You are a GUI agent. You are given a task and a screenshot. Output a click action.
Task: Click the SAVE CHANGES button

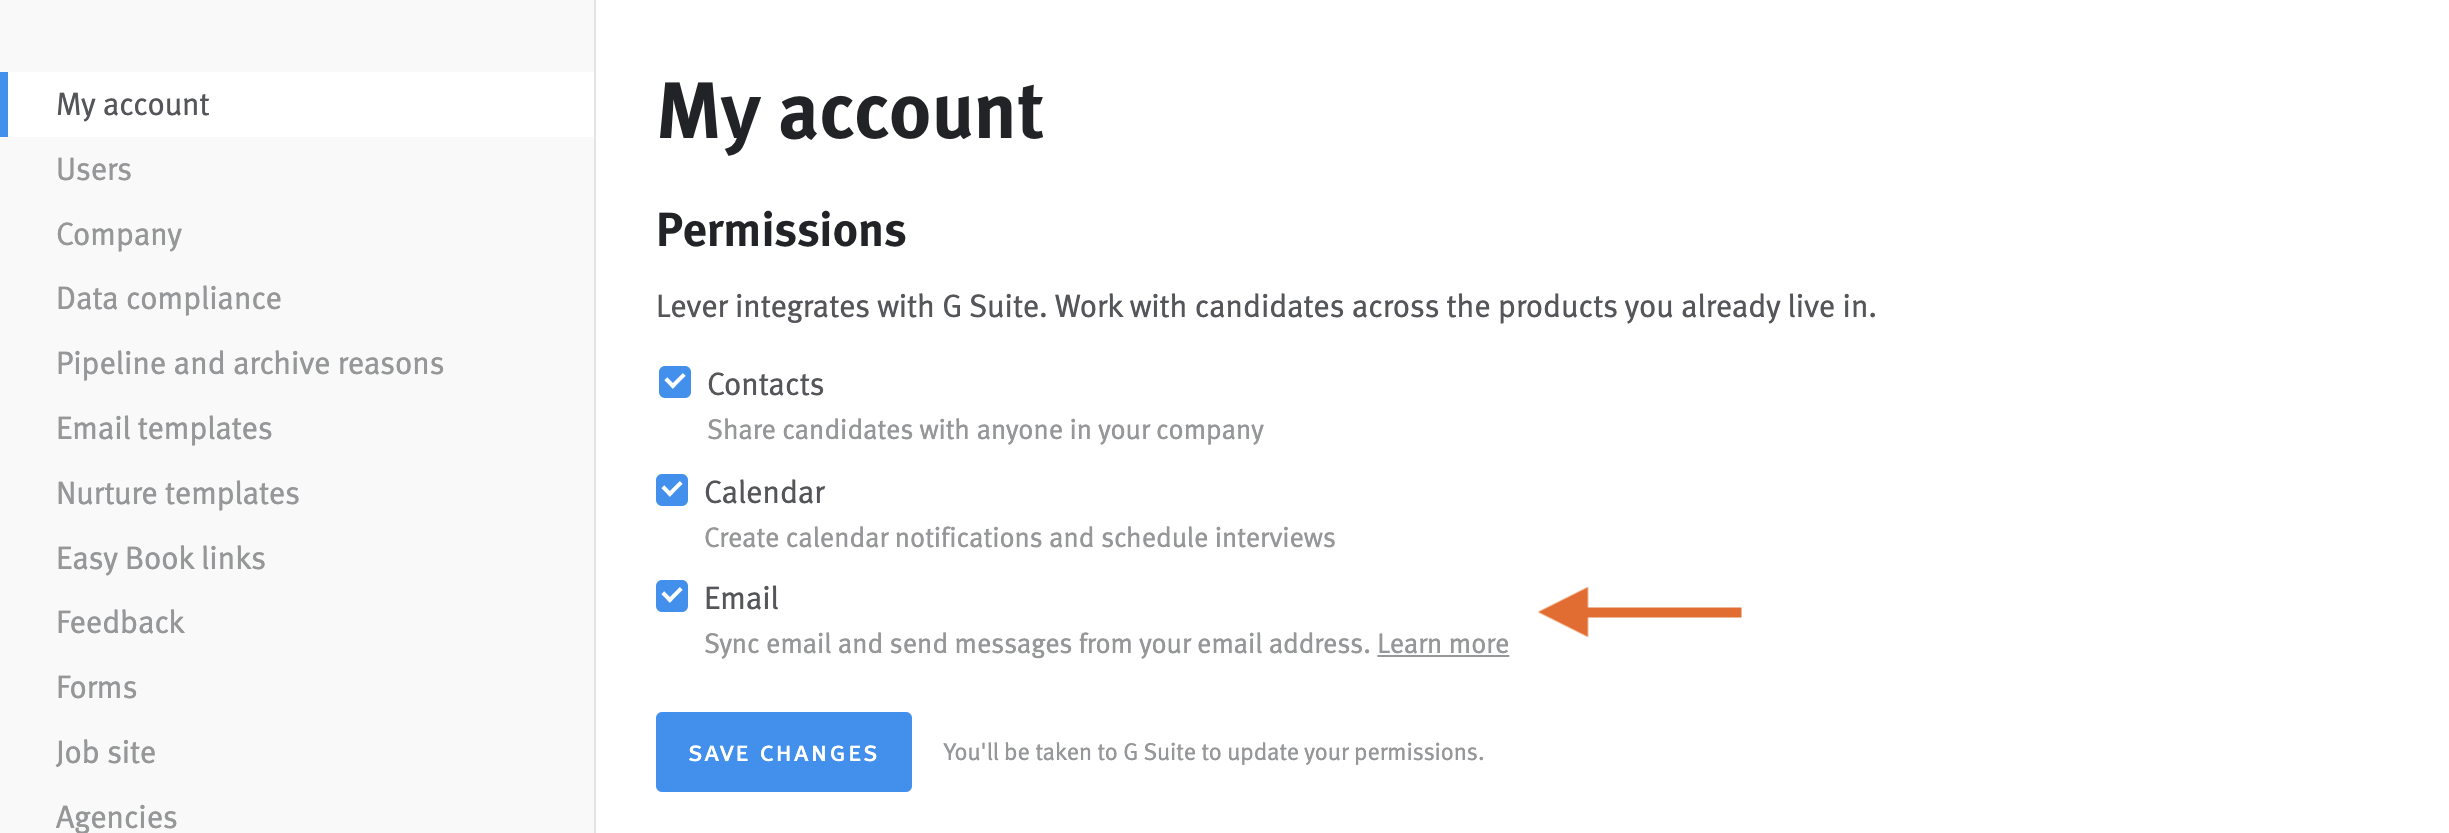coord(783,752)
